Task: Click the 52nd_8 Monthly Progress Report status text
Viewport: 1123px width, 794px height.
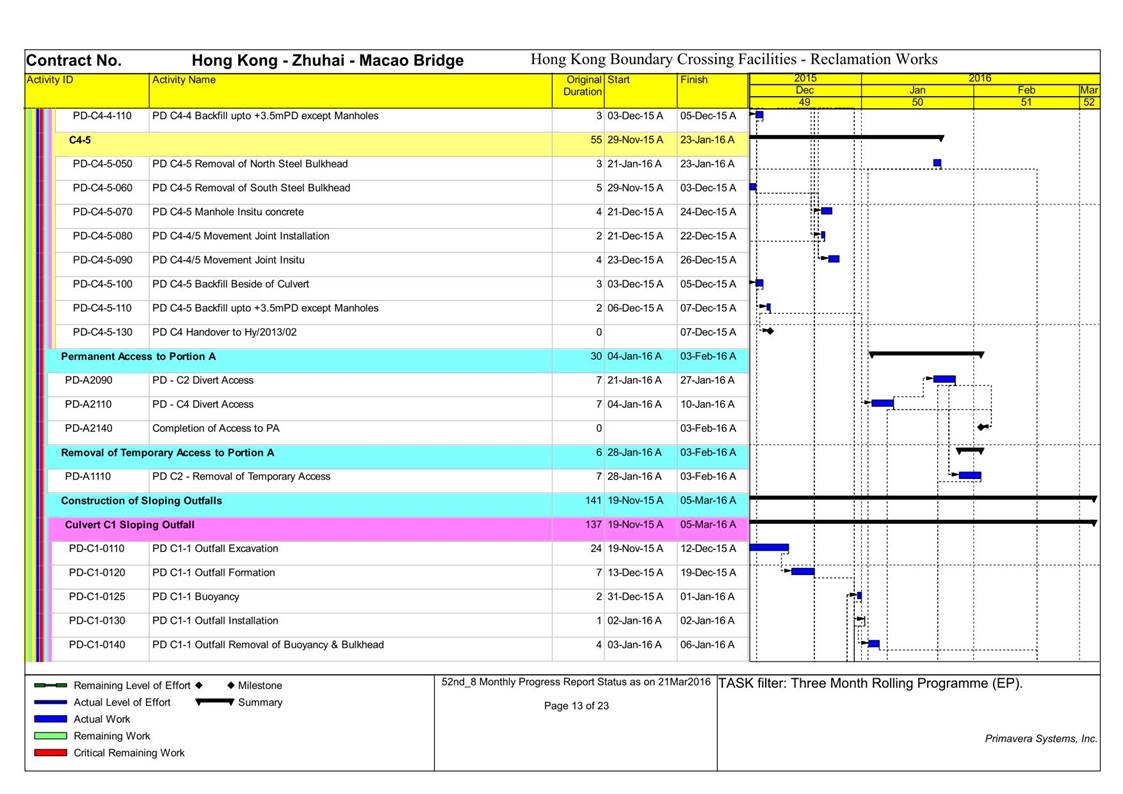Action: click(576, 682)
